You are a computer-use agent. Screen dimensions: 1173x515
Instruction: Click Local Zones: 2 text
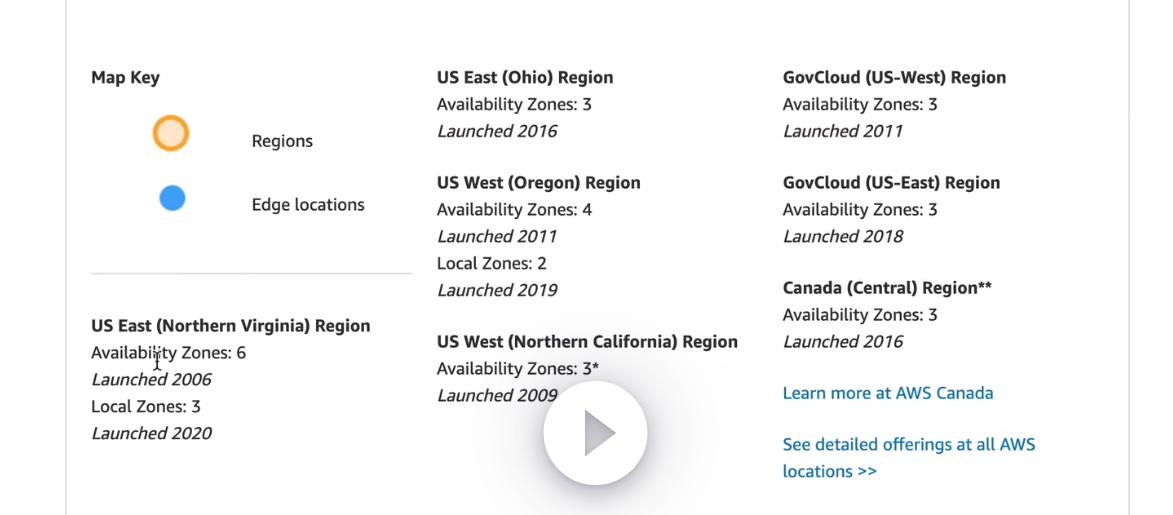tap(491, 263)
